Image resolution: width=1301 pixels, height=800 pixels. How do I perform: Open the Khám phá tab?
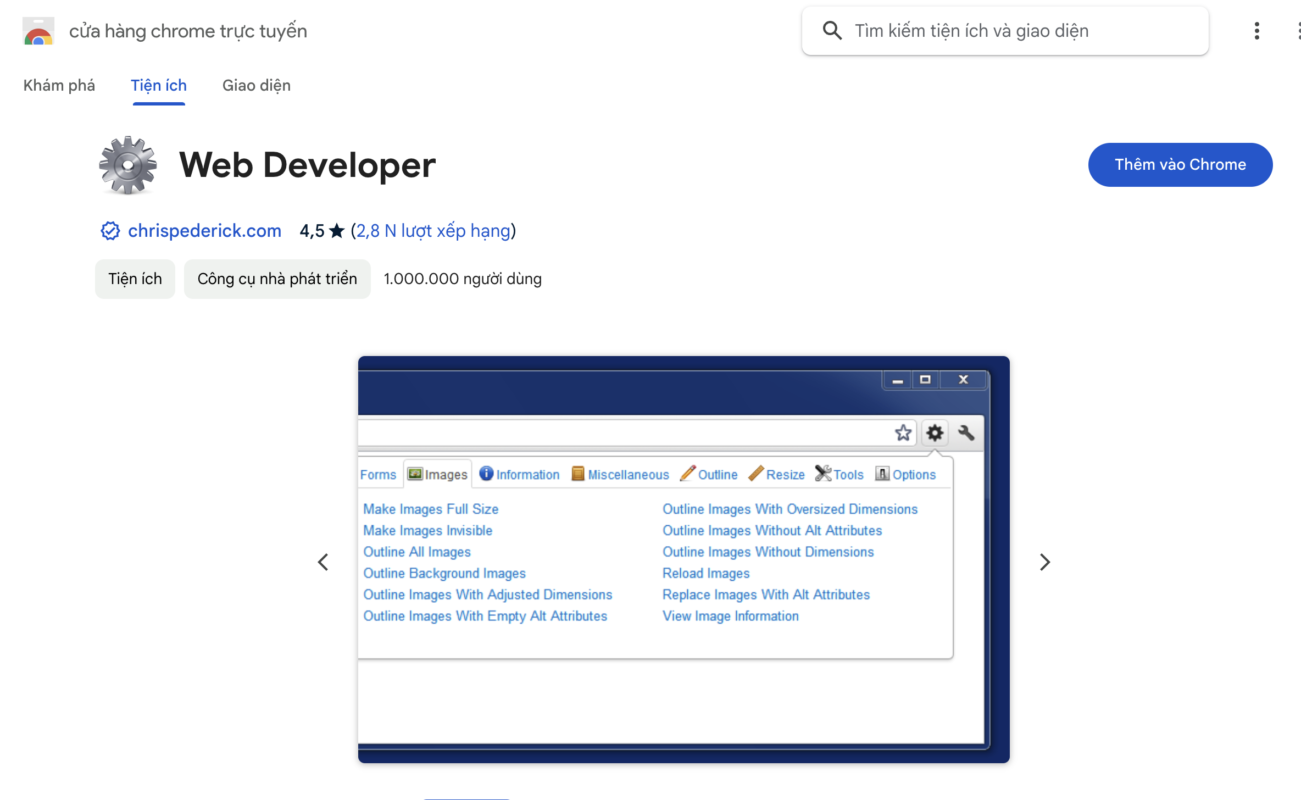coord(59,85)
